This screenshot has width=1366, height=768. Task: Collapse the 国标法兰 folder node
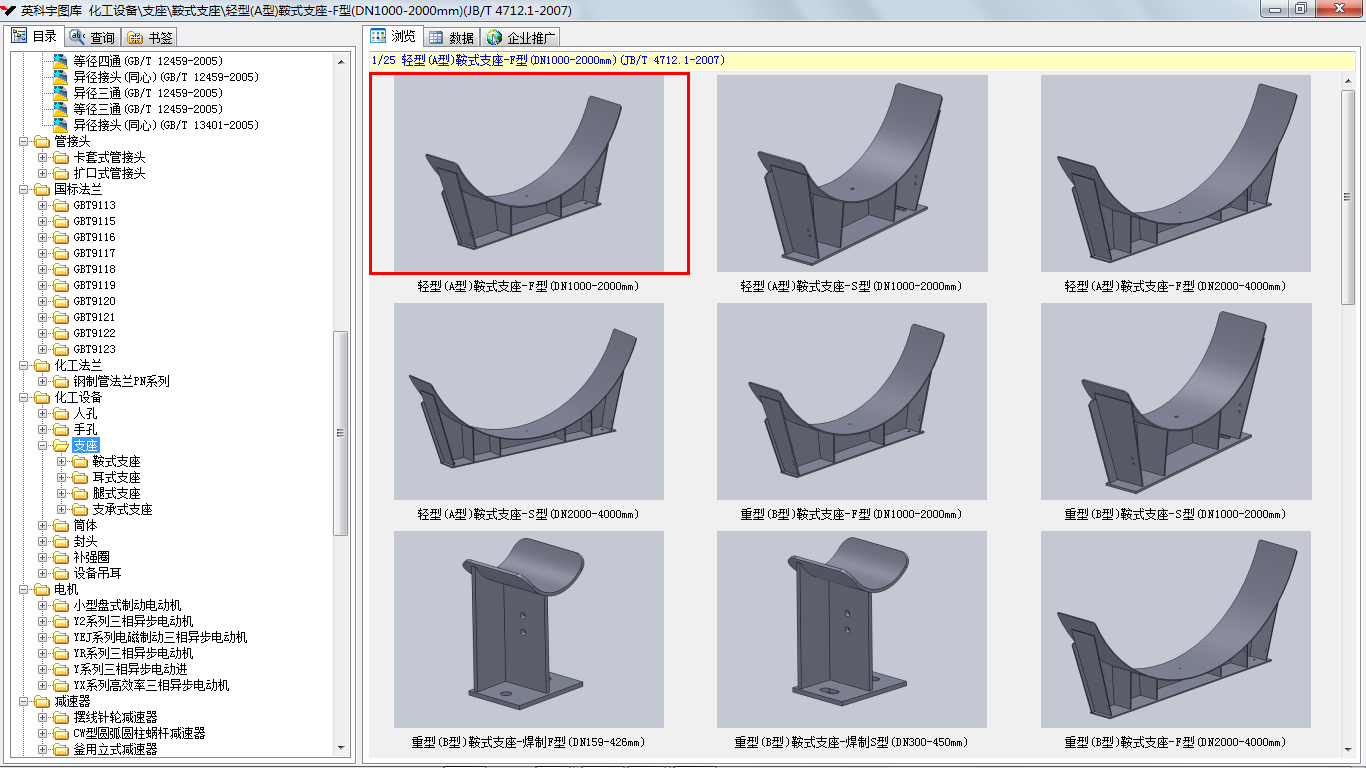(24, 189)
